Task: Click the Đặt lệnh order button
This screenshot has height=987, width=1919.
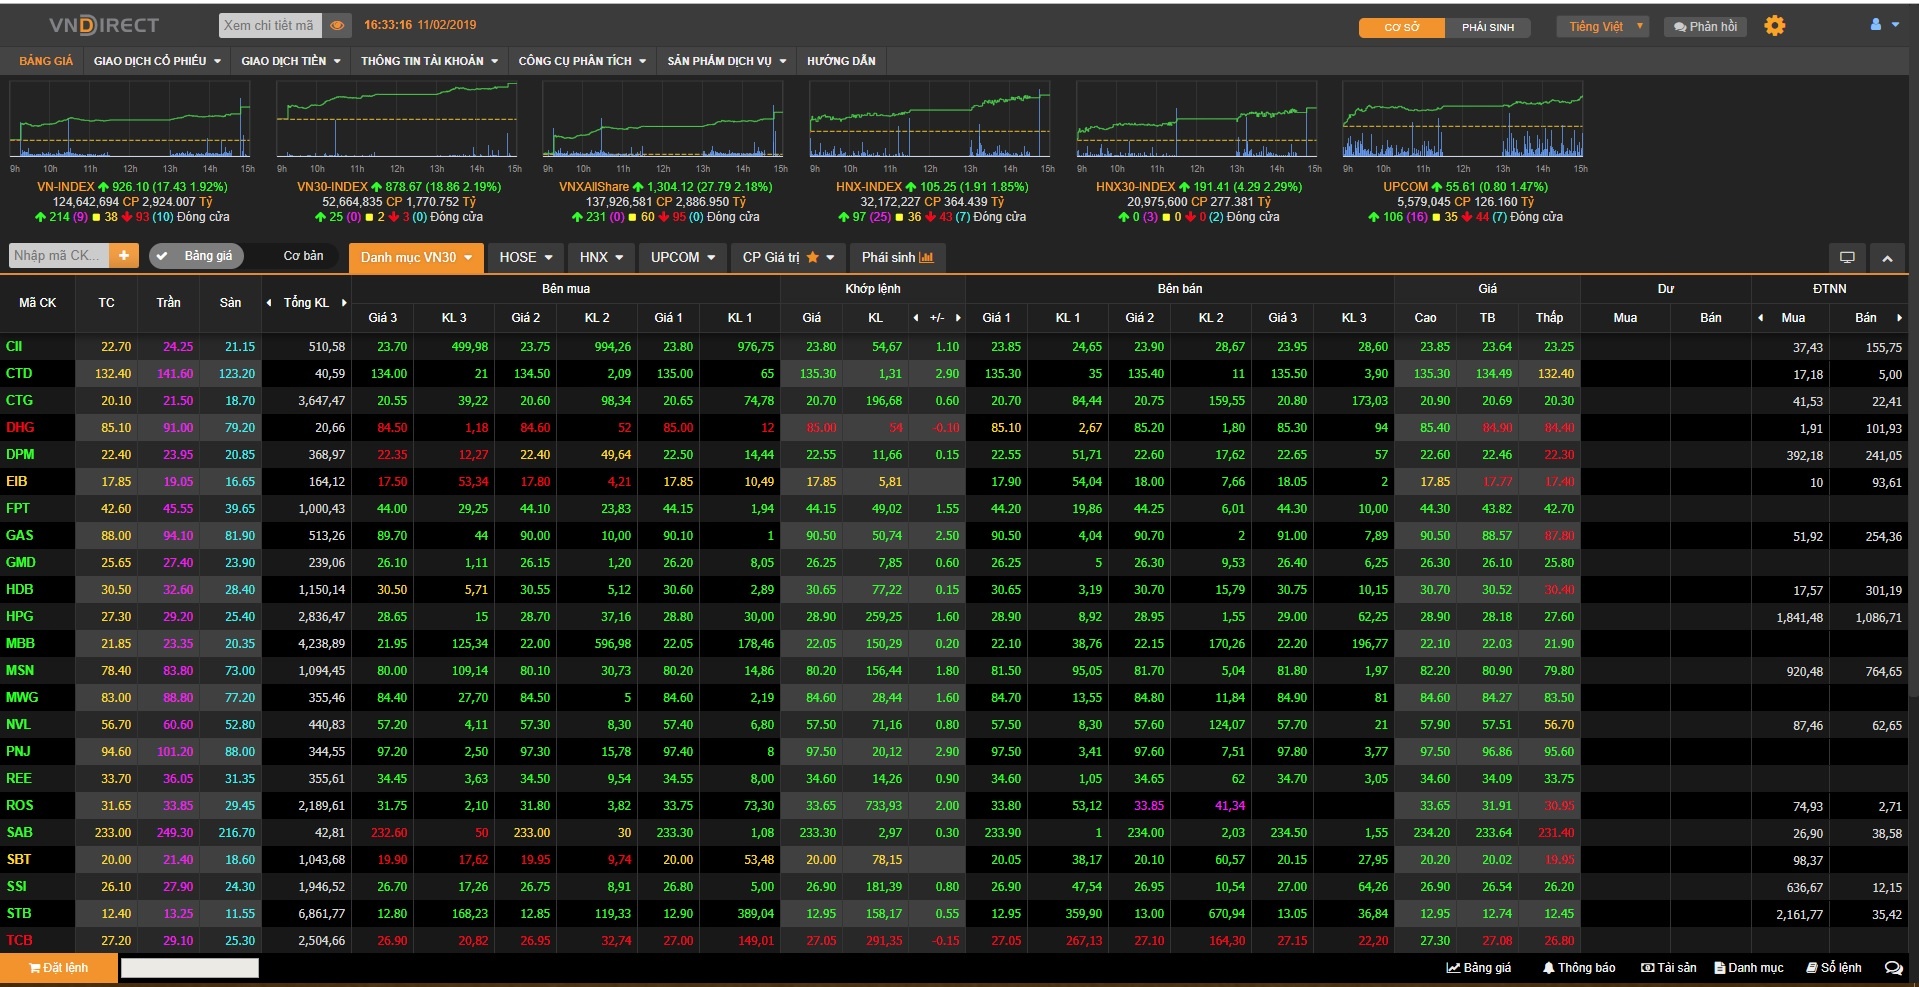Action: click(58, 968)
